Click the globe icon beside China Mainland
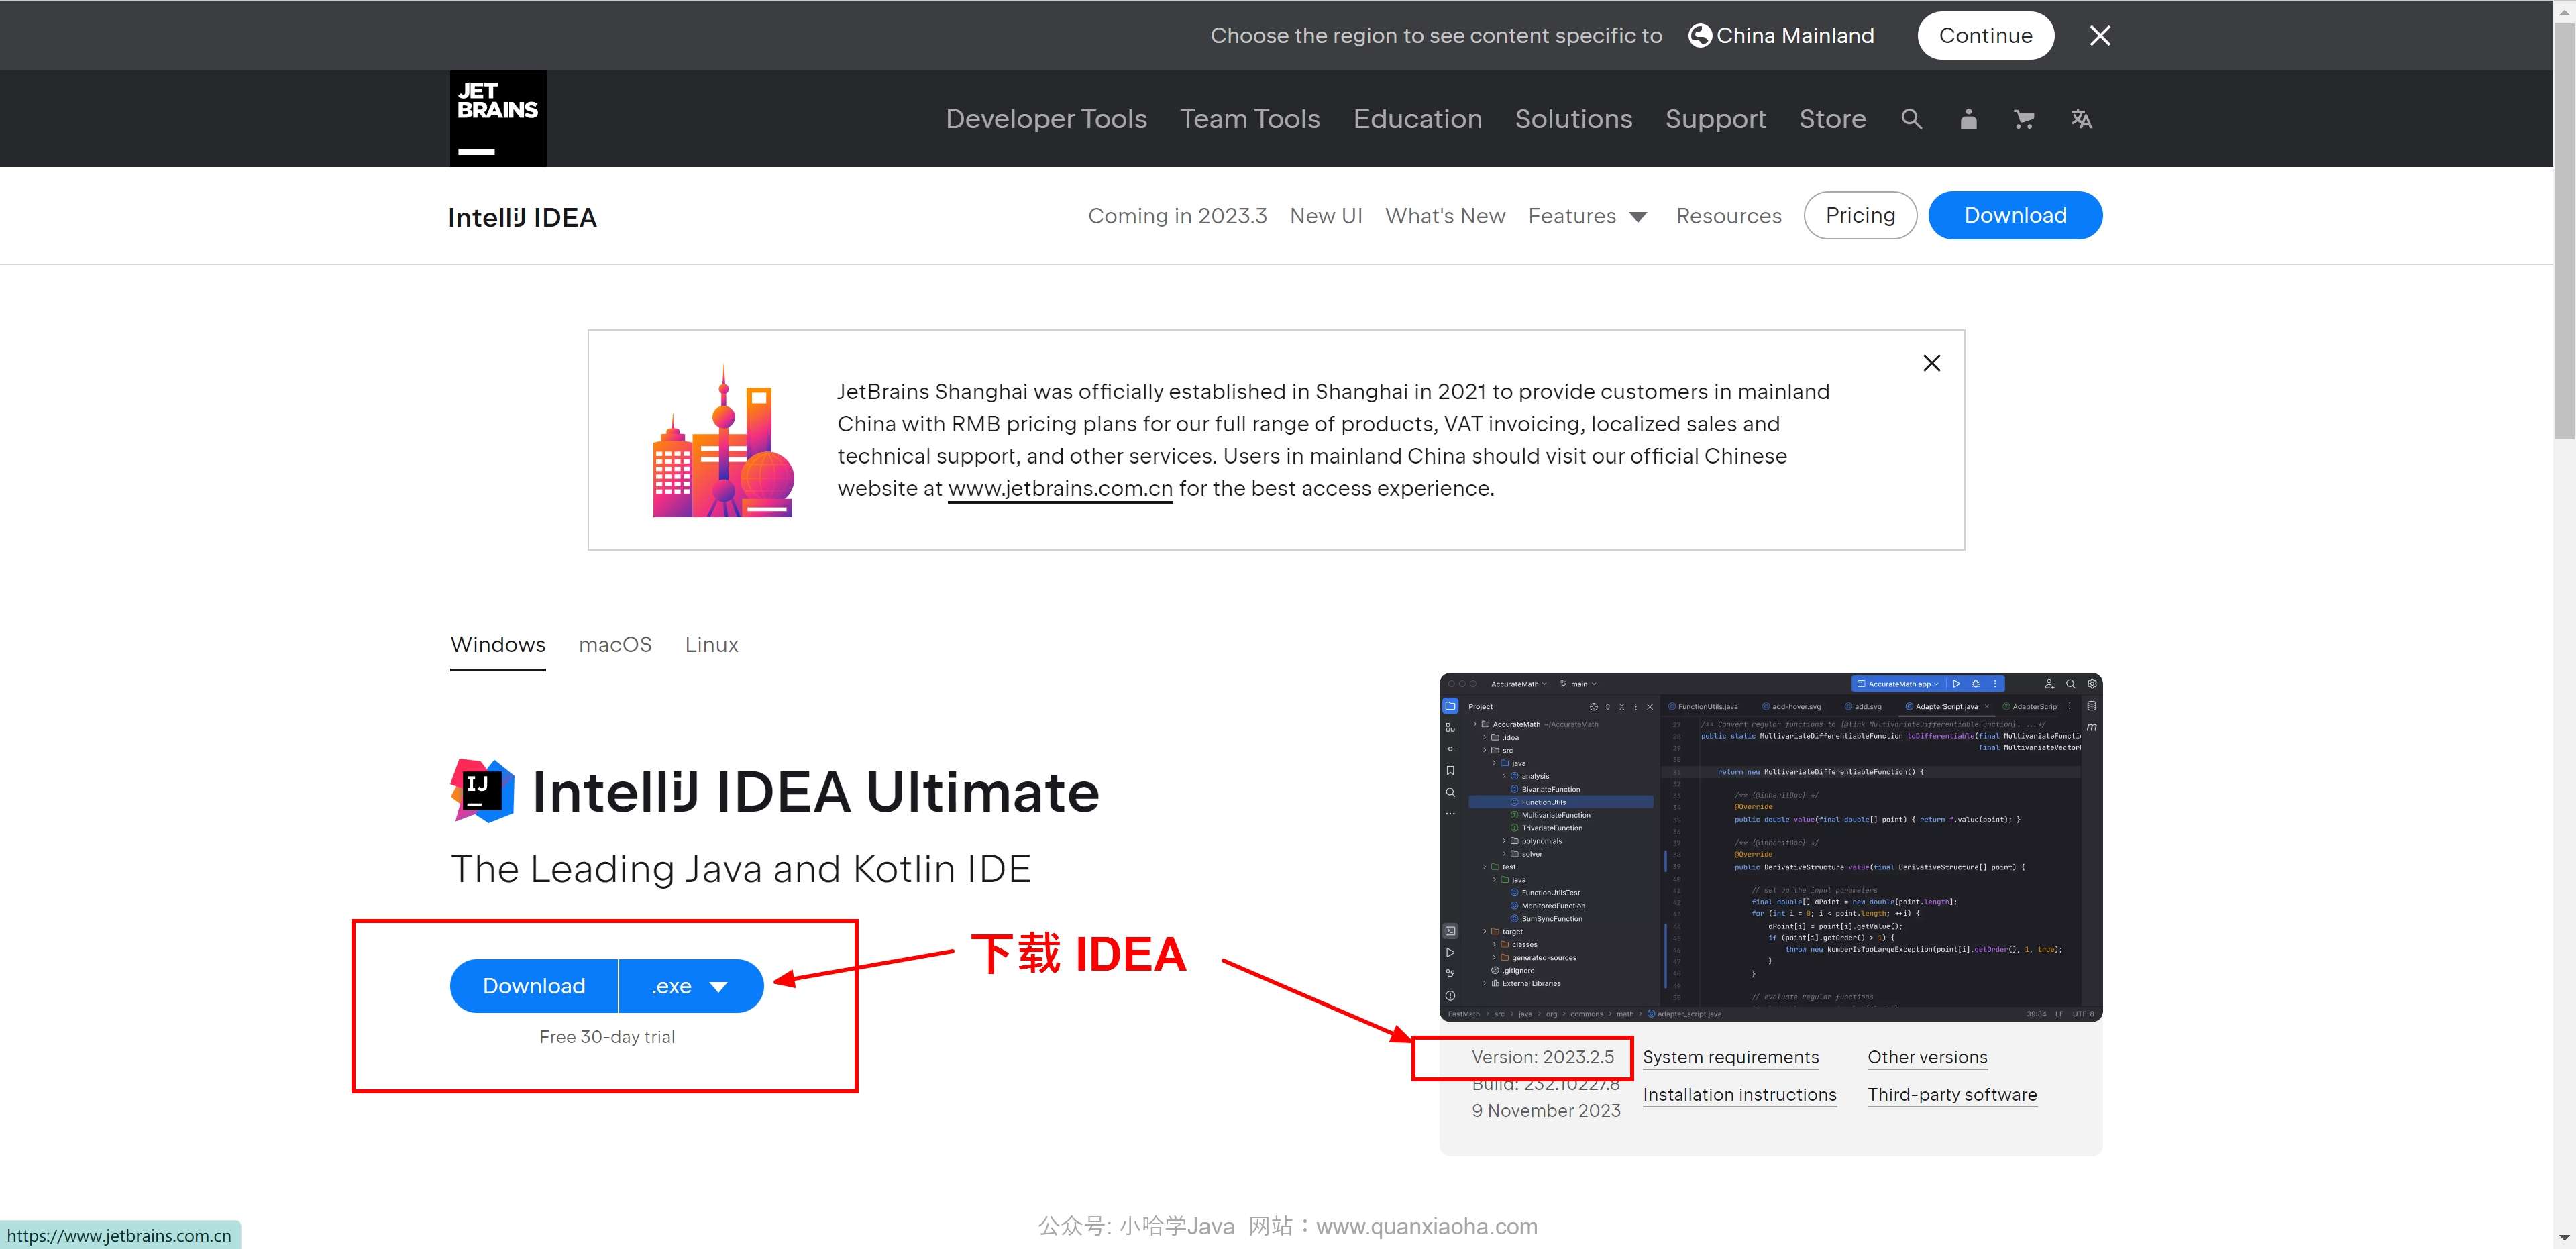2576x1249 pixels. 1699,36
